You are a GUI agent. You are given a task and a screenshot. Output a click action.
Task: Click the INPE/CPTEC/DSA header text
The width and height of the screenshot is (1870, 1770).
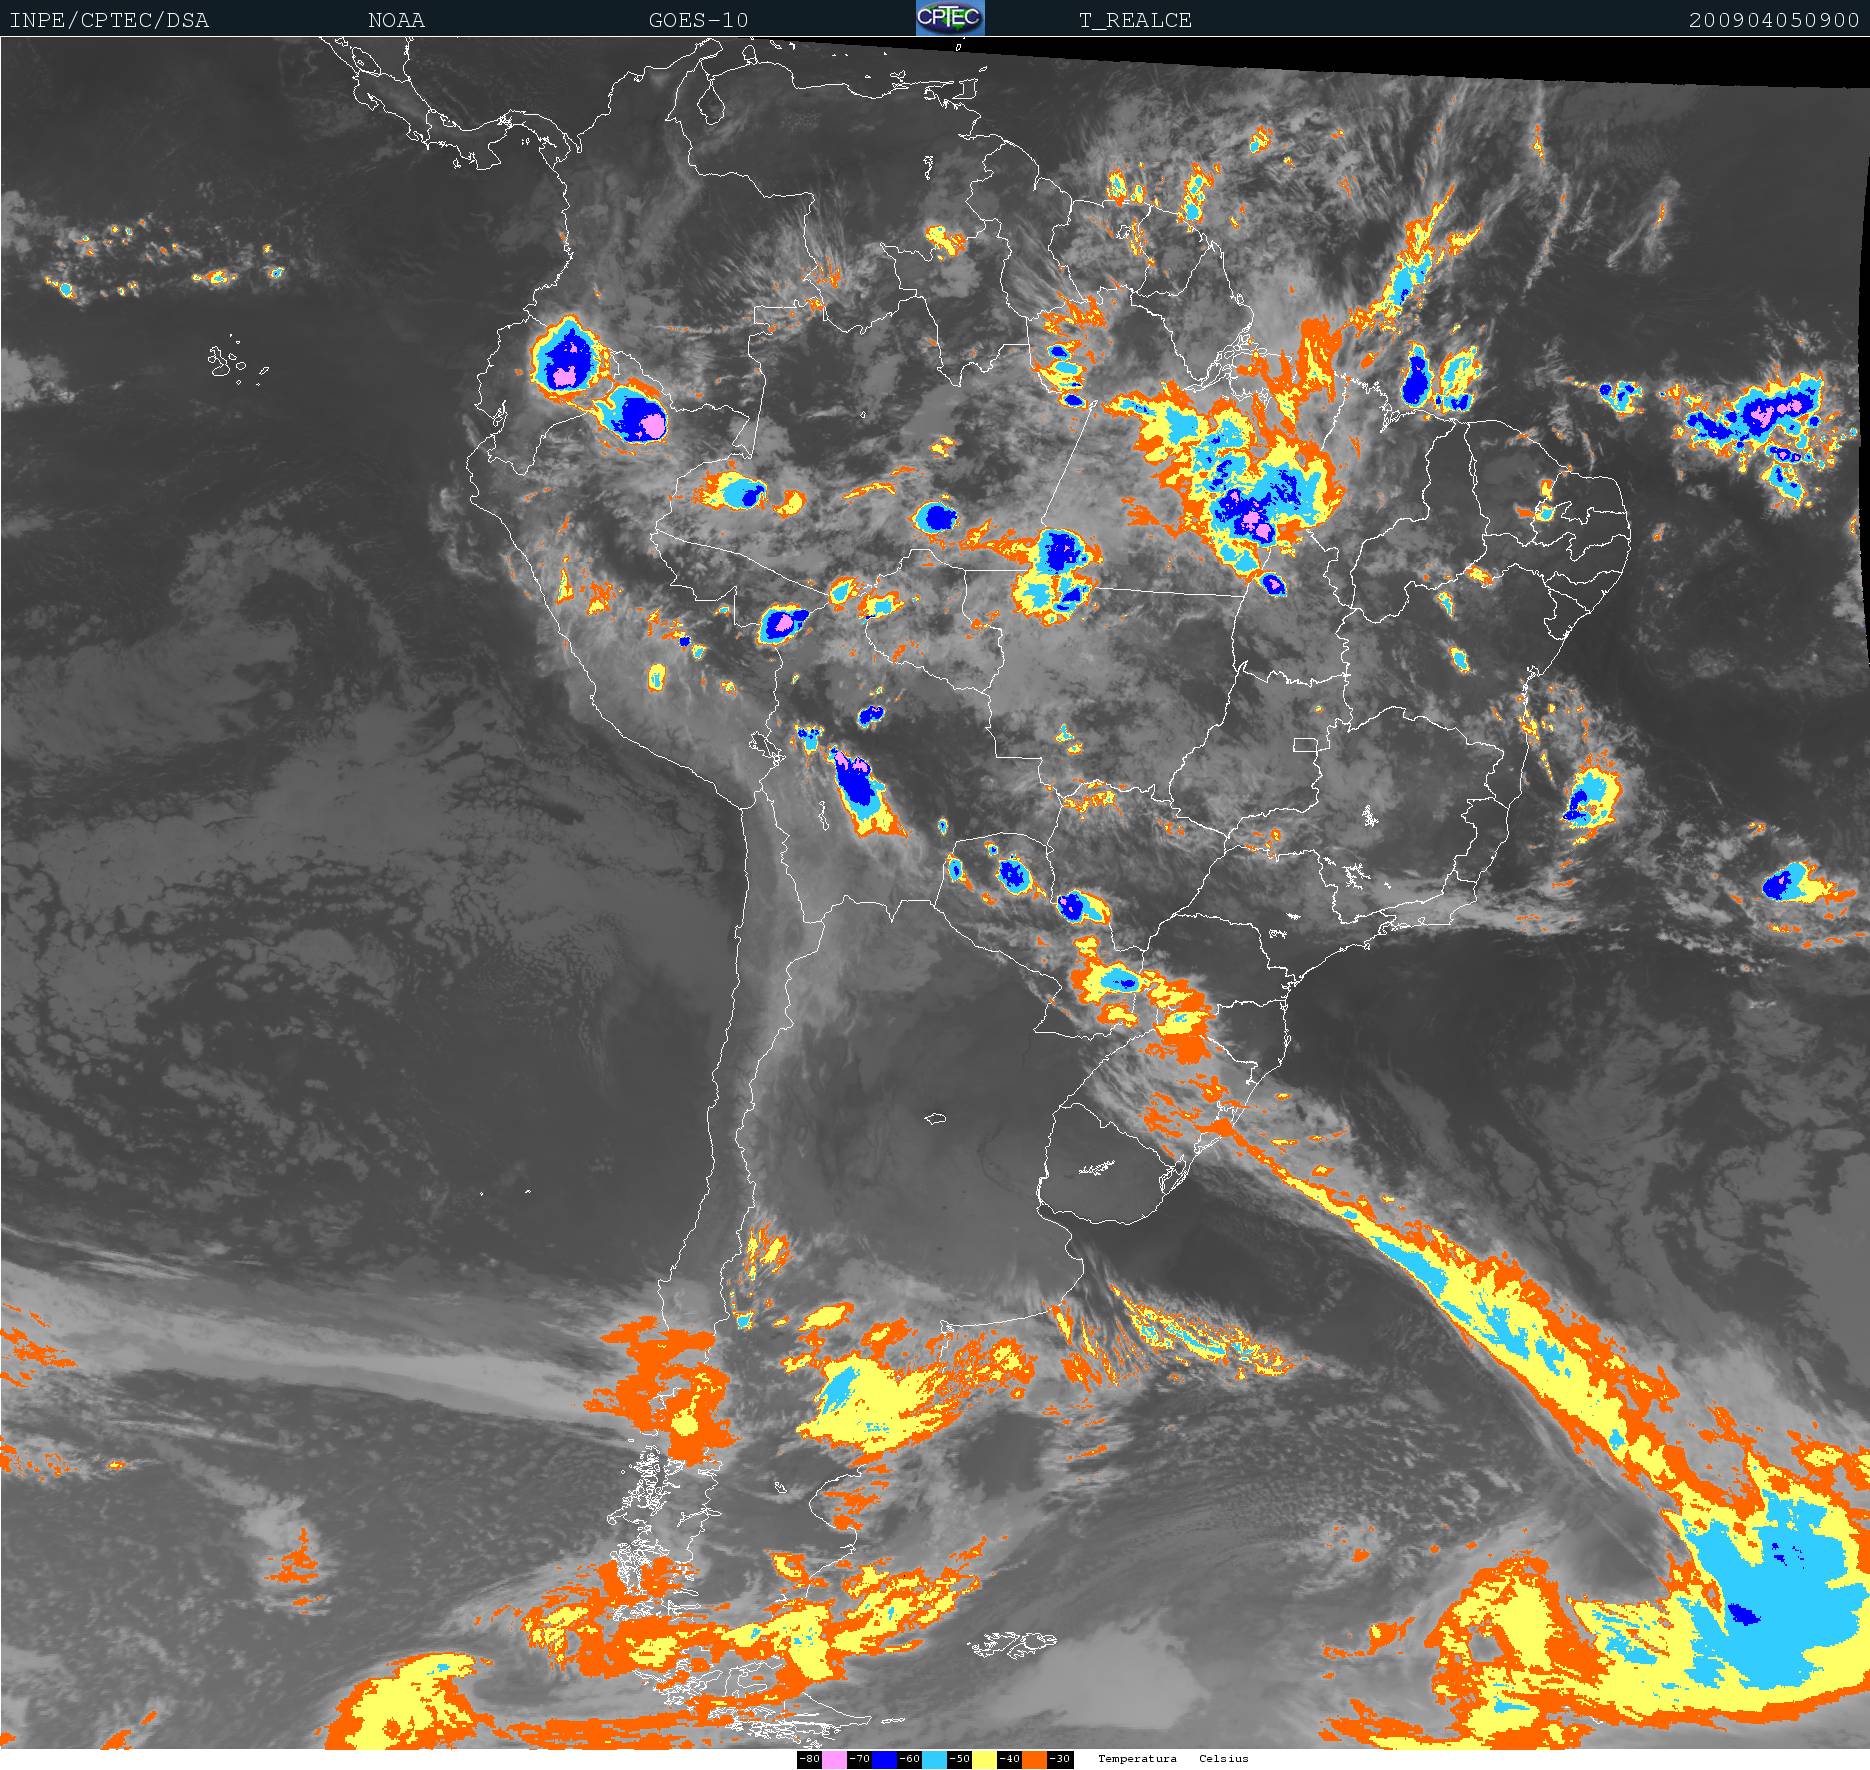[109, 20]
